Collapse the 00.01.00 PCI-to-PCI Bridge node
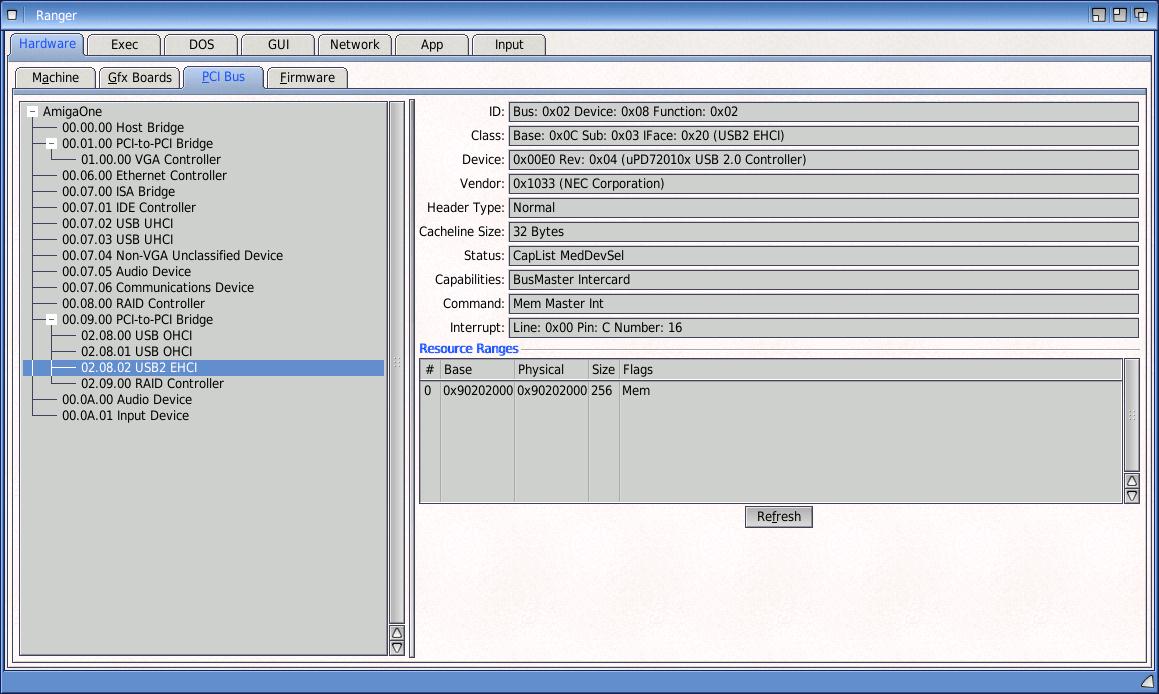Image resolution: width=1159 pixels, height=694 pixels. [x=51, y=144]
